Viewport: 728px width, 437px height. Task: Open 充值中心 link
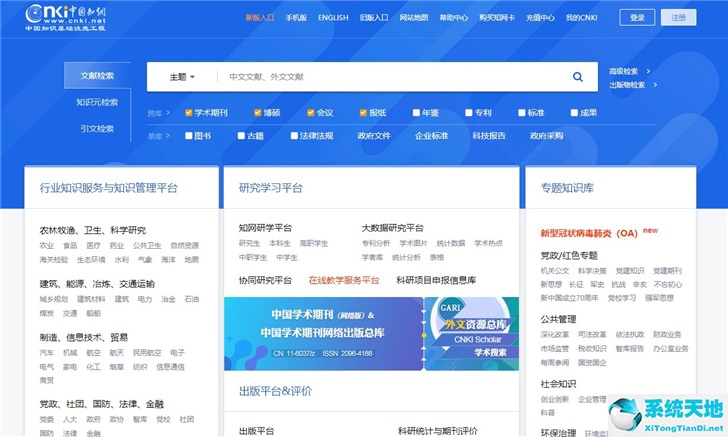point(540,18)
